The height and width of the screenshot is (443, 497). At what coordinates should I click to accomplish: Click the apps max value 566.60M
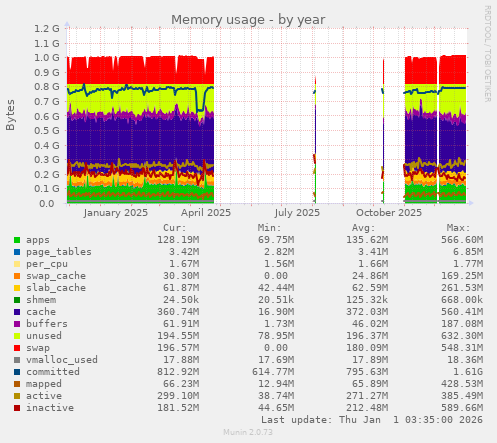coord(462,240)
